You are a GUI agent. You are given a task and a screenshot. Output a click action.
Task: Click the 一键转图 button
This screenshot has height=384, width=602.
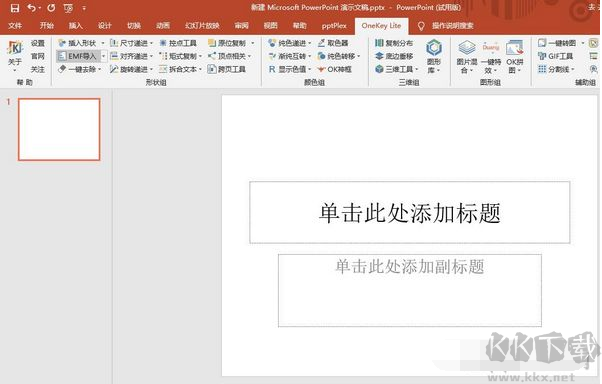point(557,43)
